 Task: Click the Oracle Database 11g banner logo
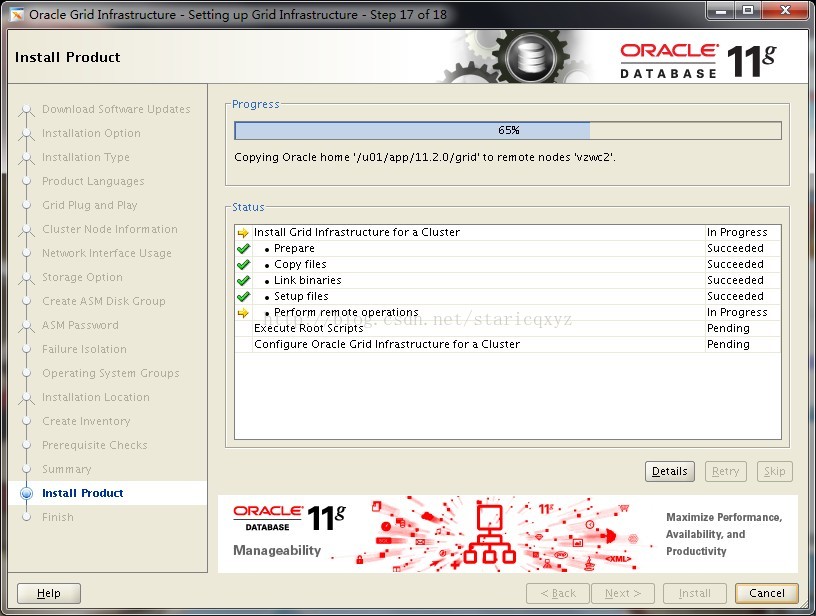289,518
